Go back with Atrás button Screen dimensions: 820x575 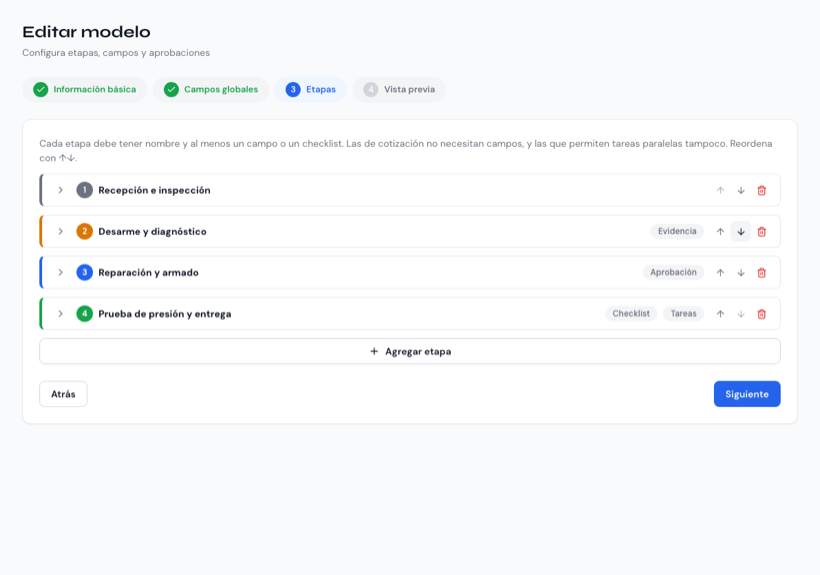coord(63,394)
